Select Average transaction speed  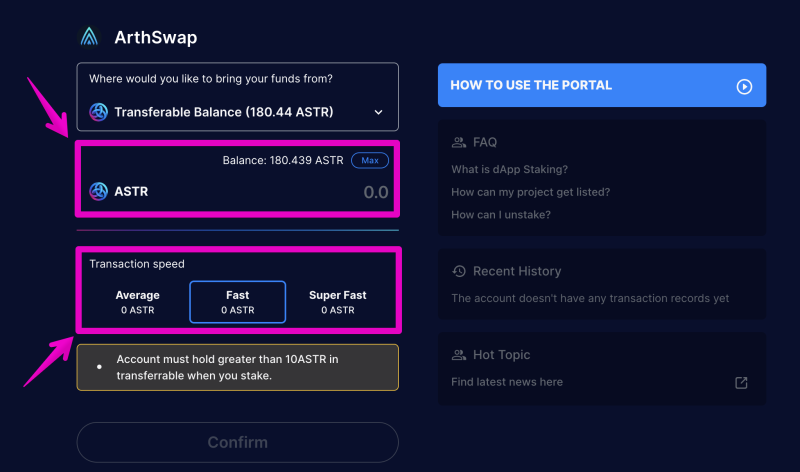tap(137, 302)
